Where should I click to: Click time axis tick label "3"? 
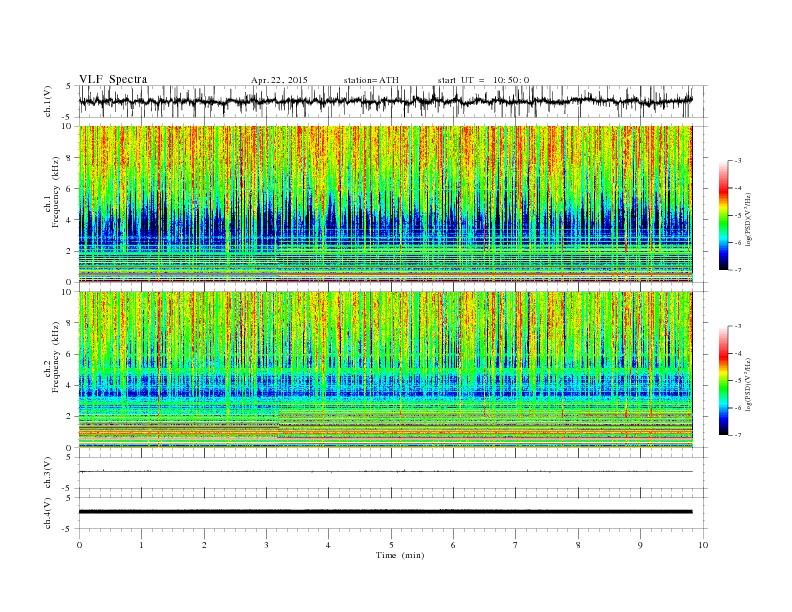(x=266, y=545)
